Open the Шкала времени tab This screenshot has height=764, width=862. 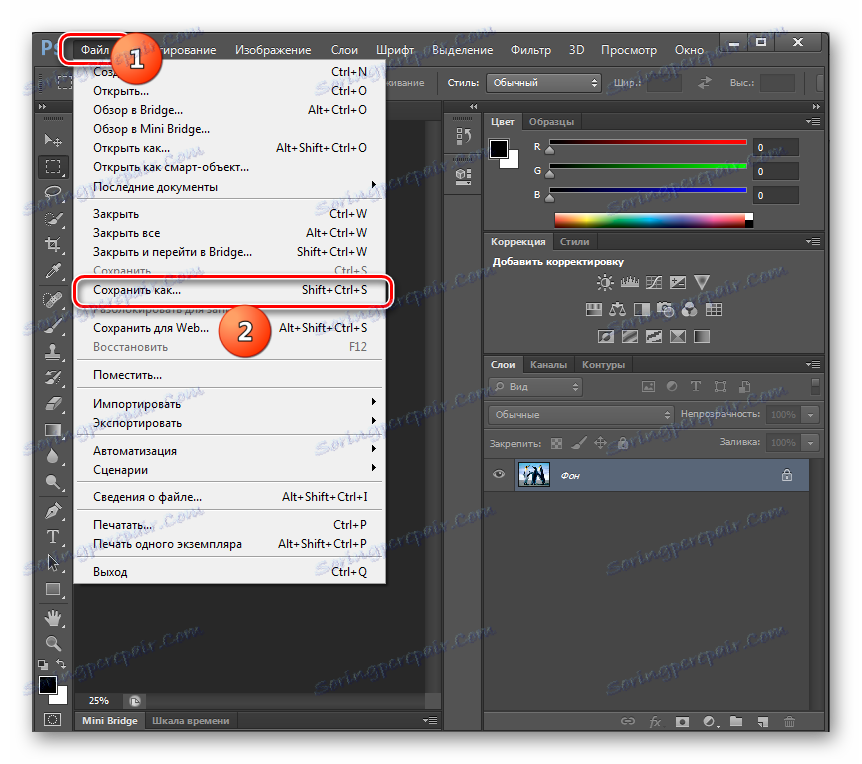click(x=190, y=721)
